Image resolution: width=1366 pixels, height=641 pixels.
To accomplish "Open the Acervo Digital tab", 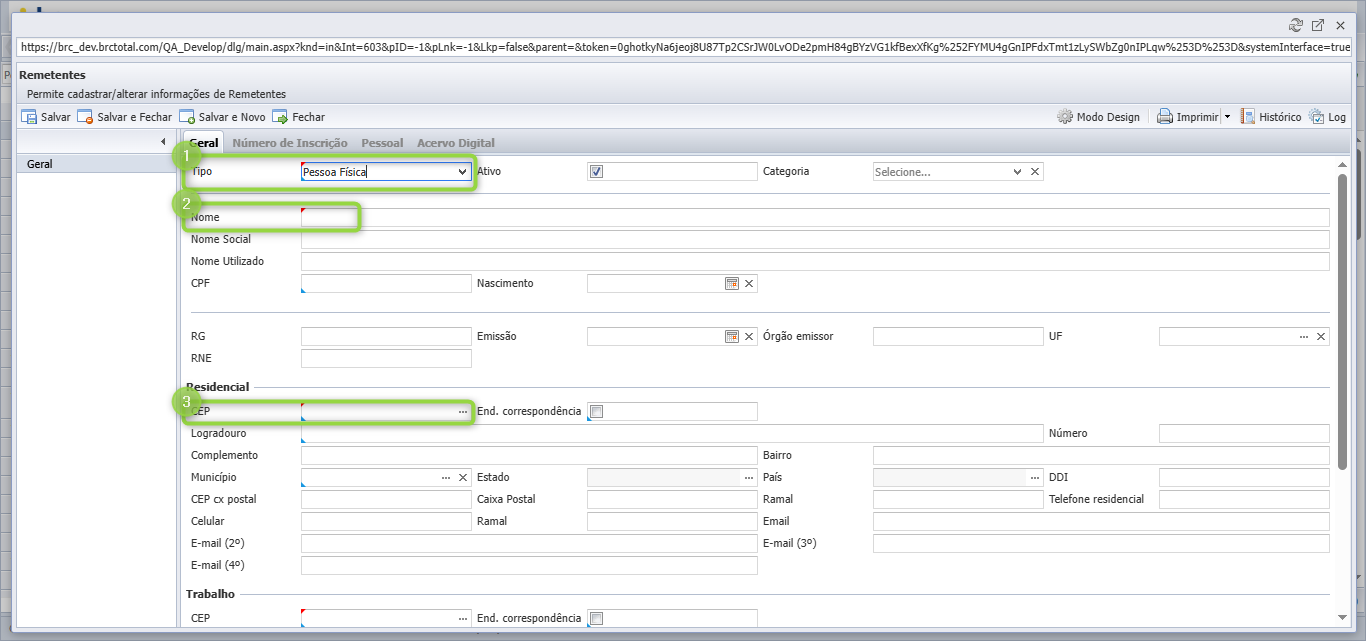I will 456,143.
